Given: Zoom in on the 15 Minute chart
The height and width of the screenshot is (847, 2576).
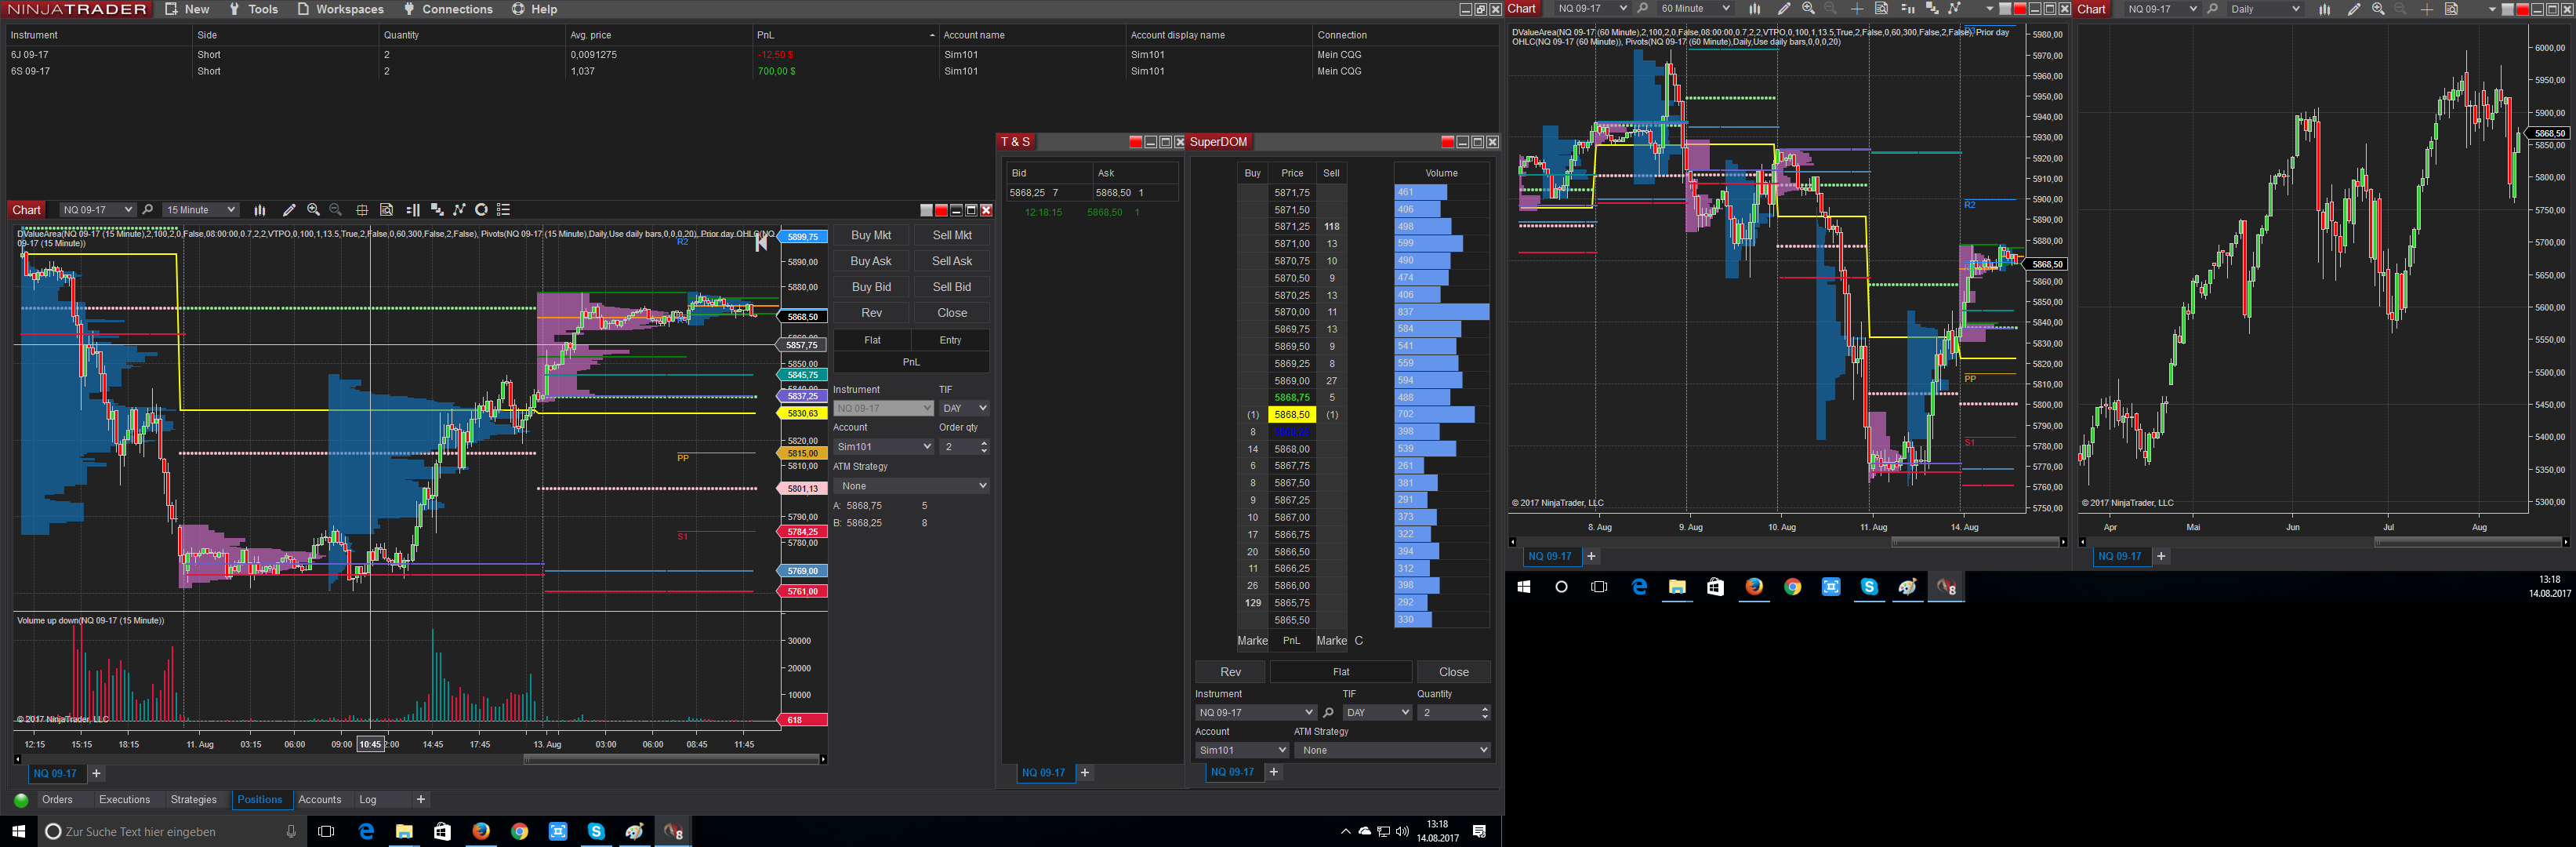Looking at the screenshot, I should pos(313,210).
